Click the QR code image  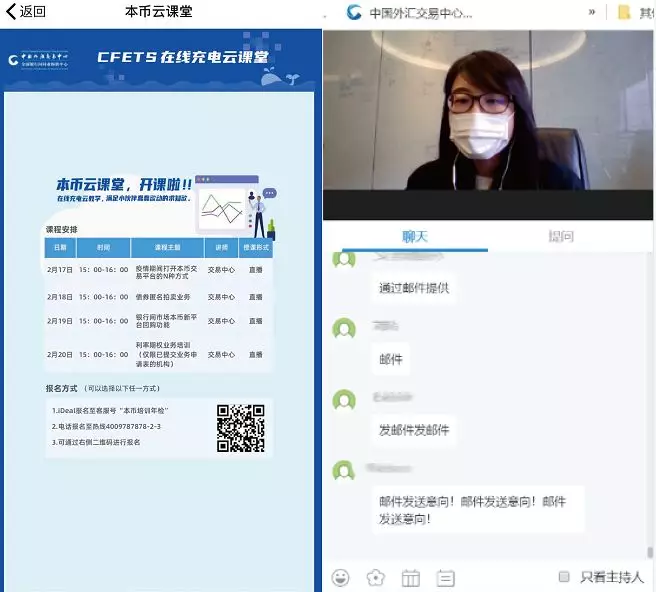pos(241,427)
